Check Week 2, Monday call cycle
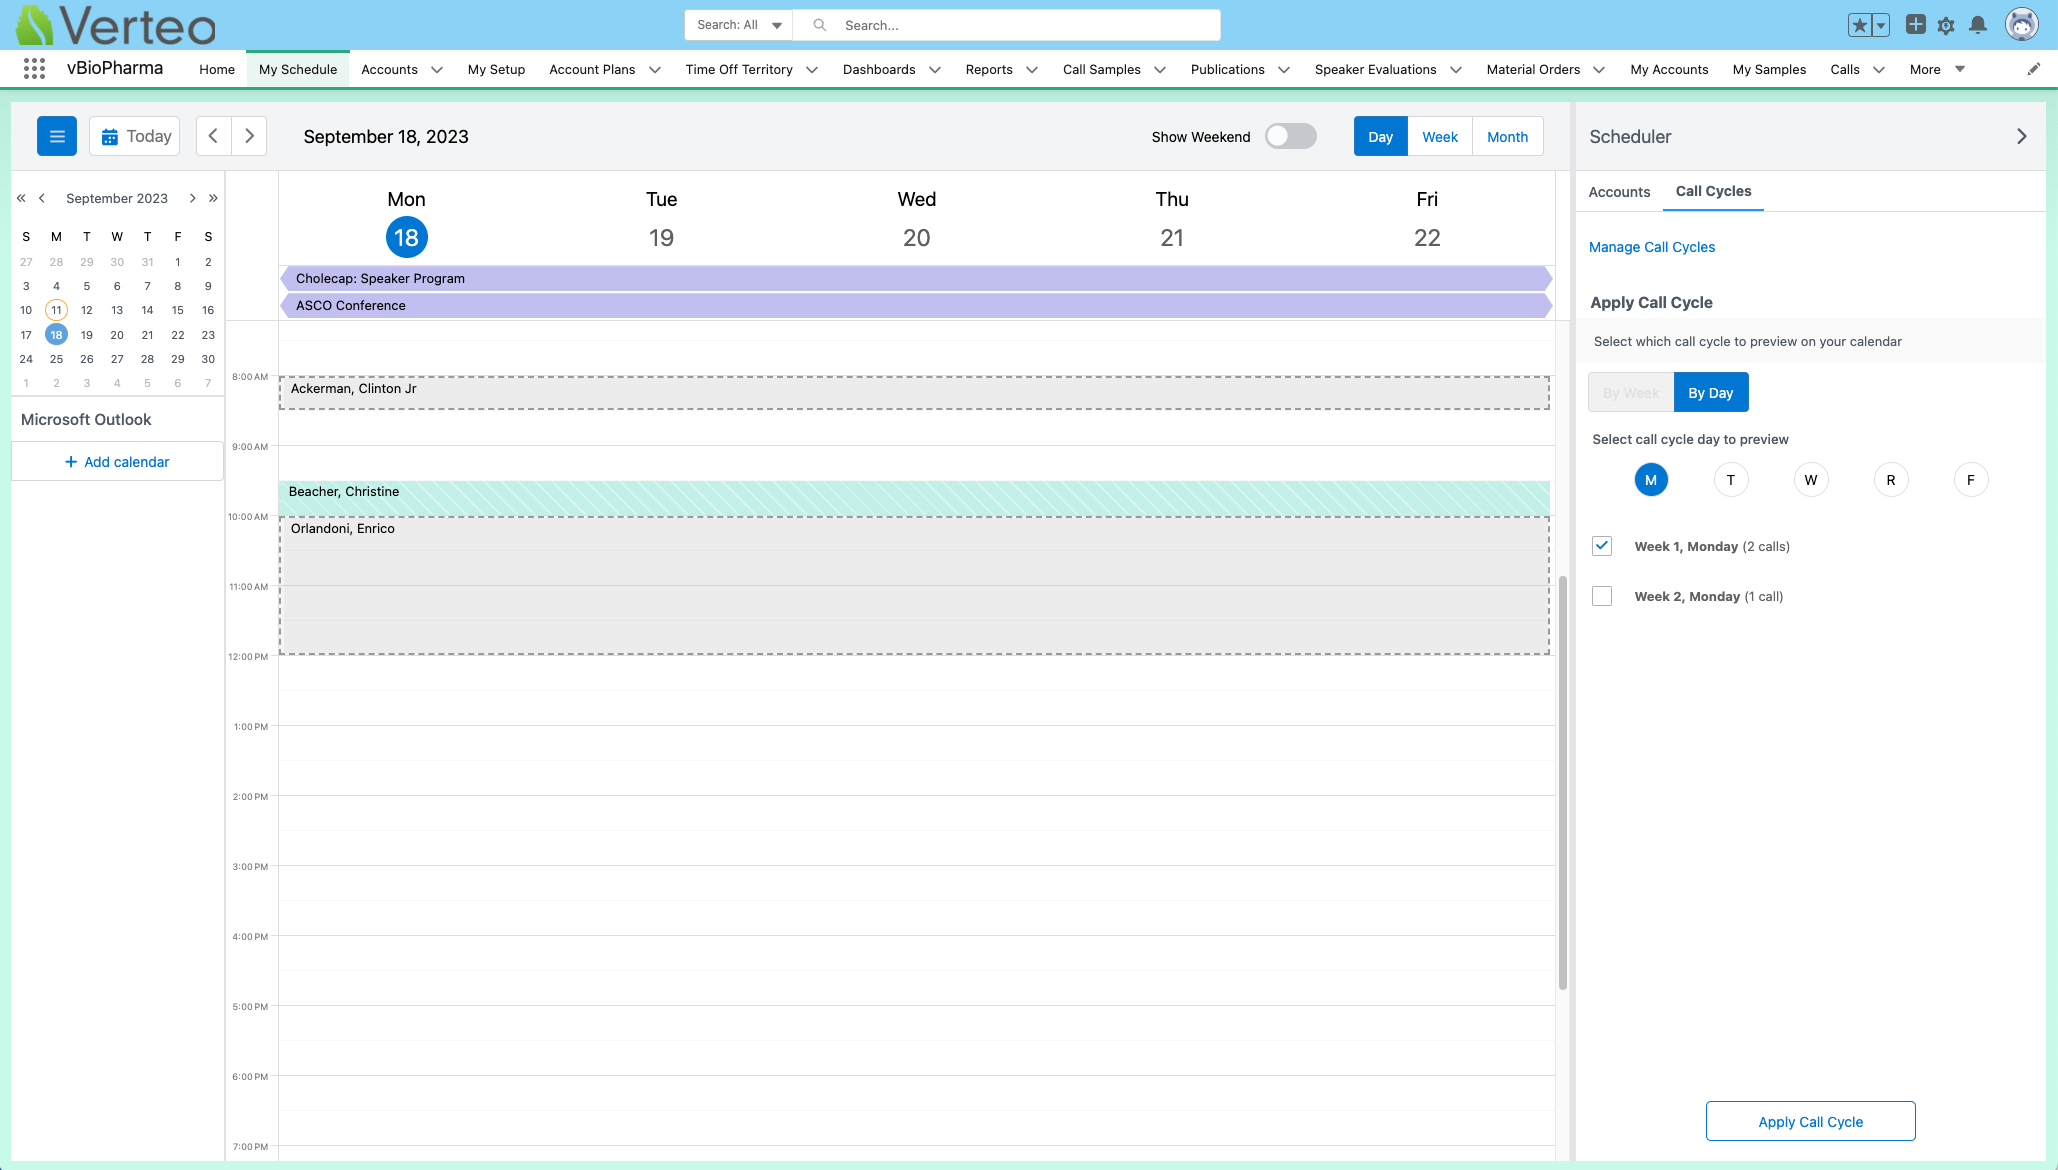2058x1170 pixels. coord(1602,595)
